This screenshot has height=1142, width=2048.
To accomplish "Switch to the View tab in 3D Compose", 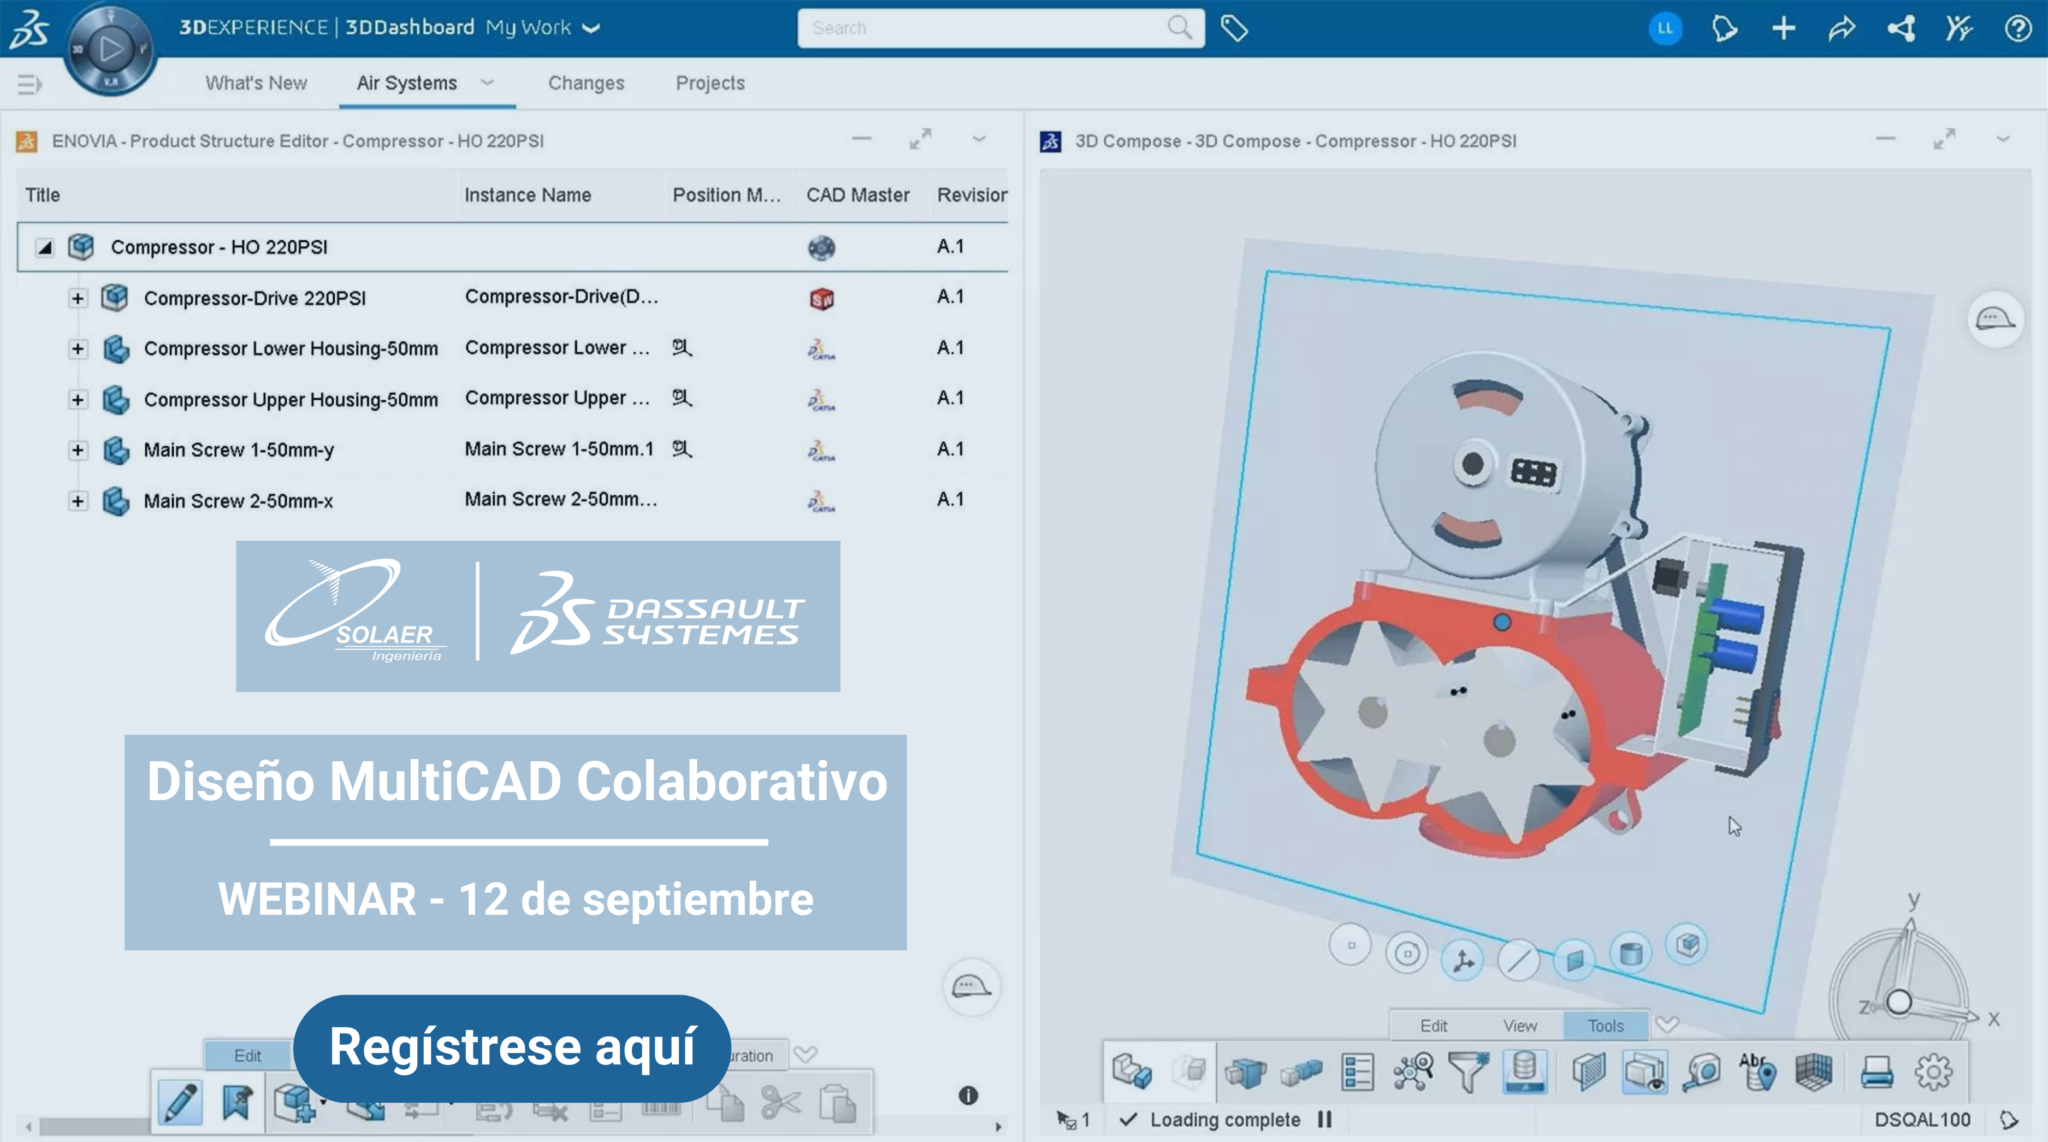I will coord(1519,1025).
